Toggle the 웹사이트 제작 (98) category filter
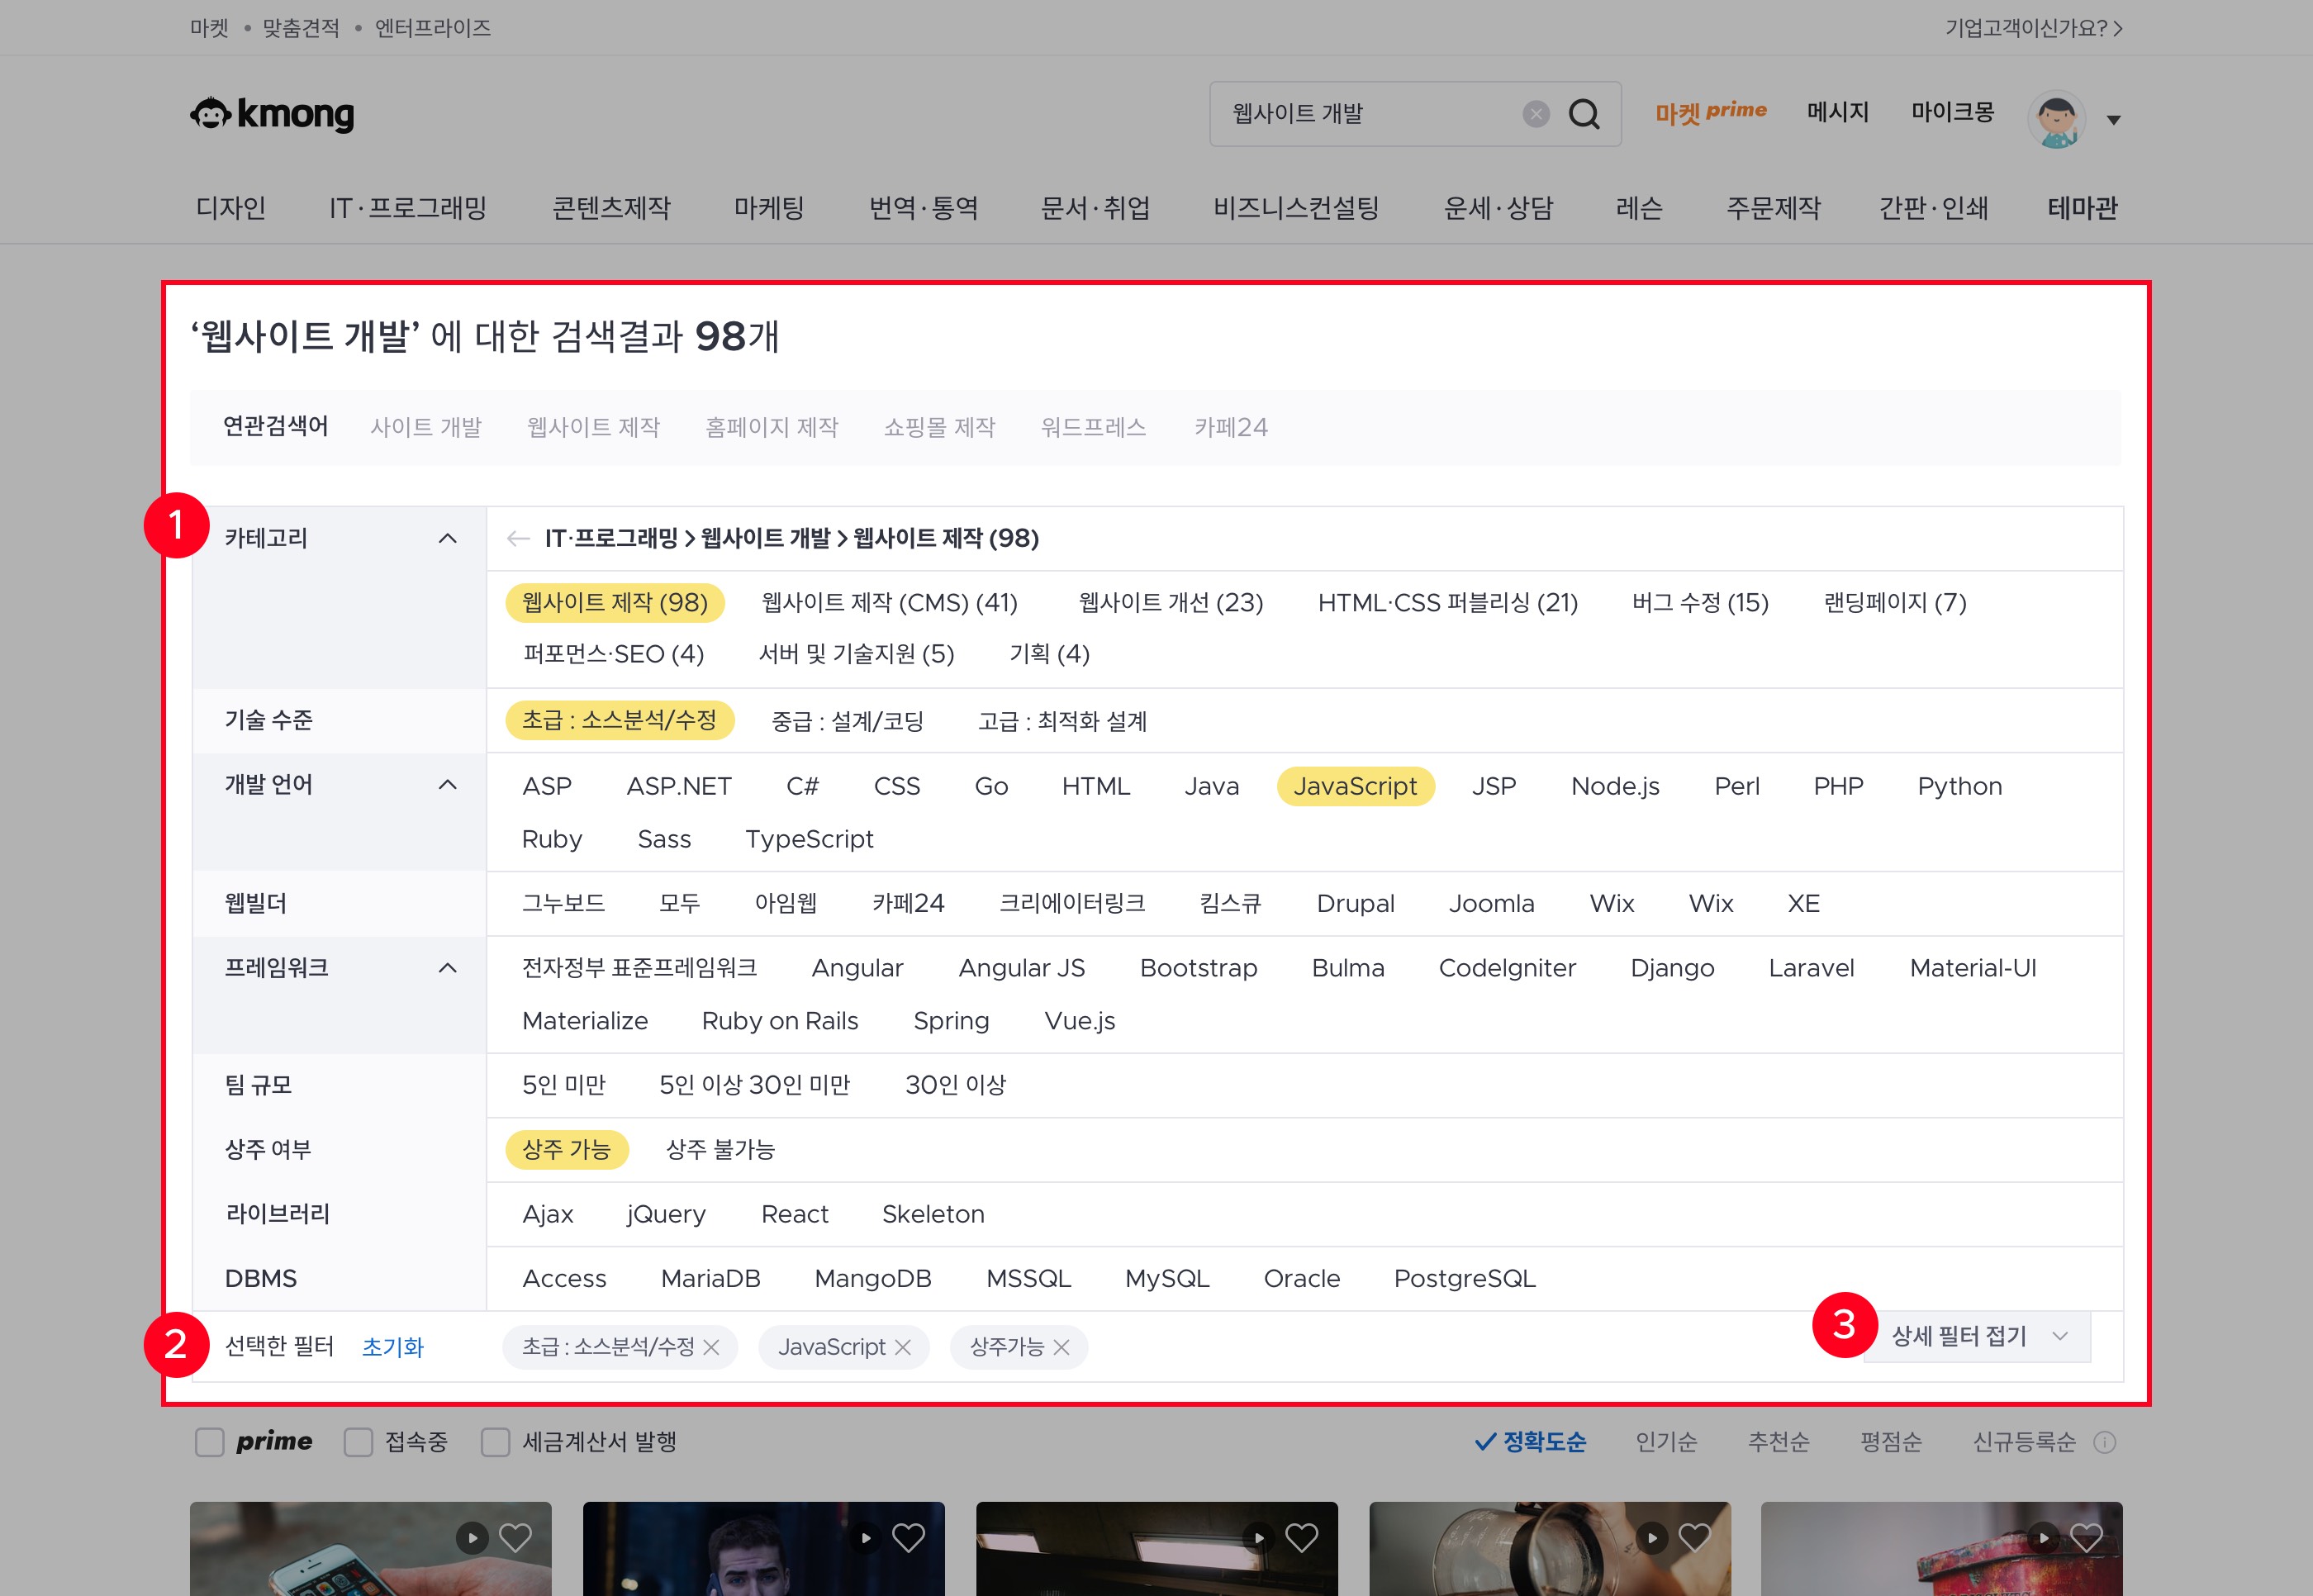2313x1596 pixels. pyautogui.click(x=615, y=602)
